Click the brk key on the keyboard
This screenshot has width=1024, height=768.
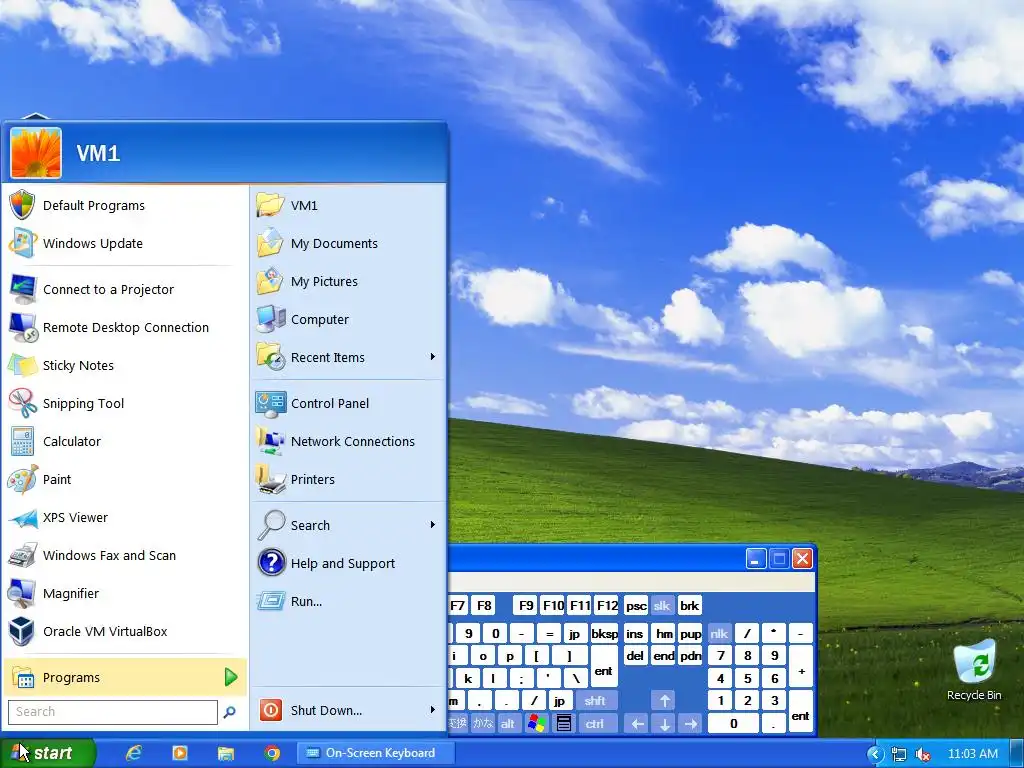click(x=690, y=605)
